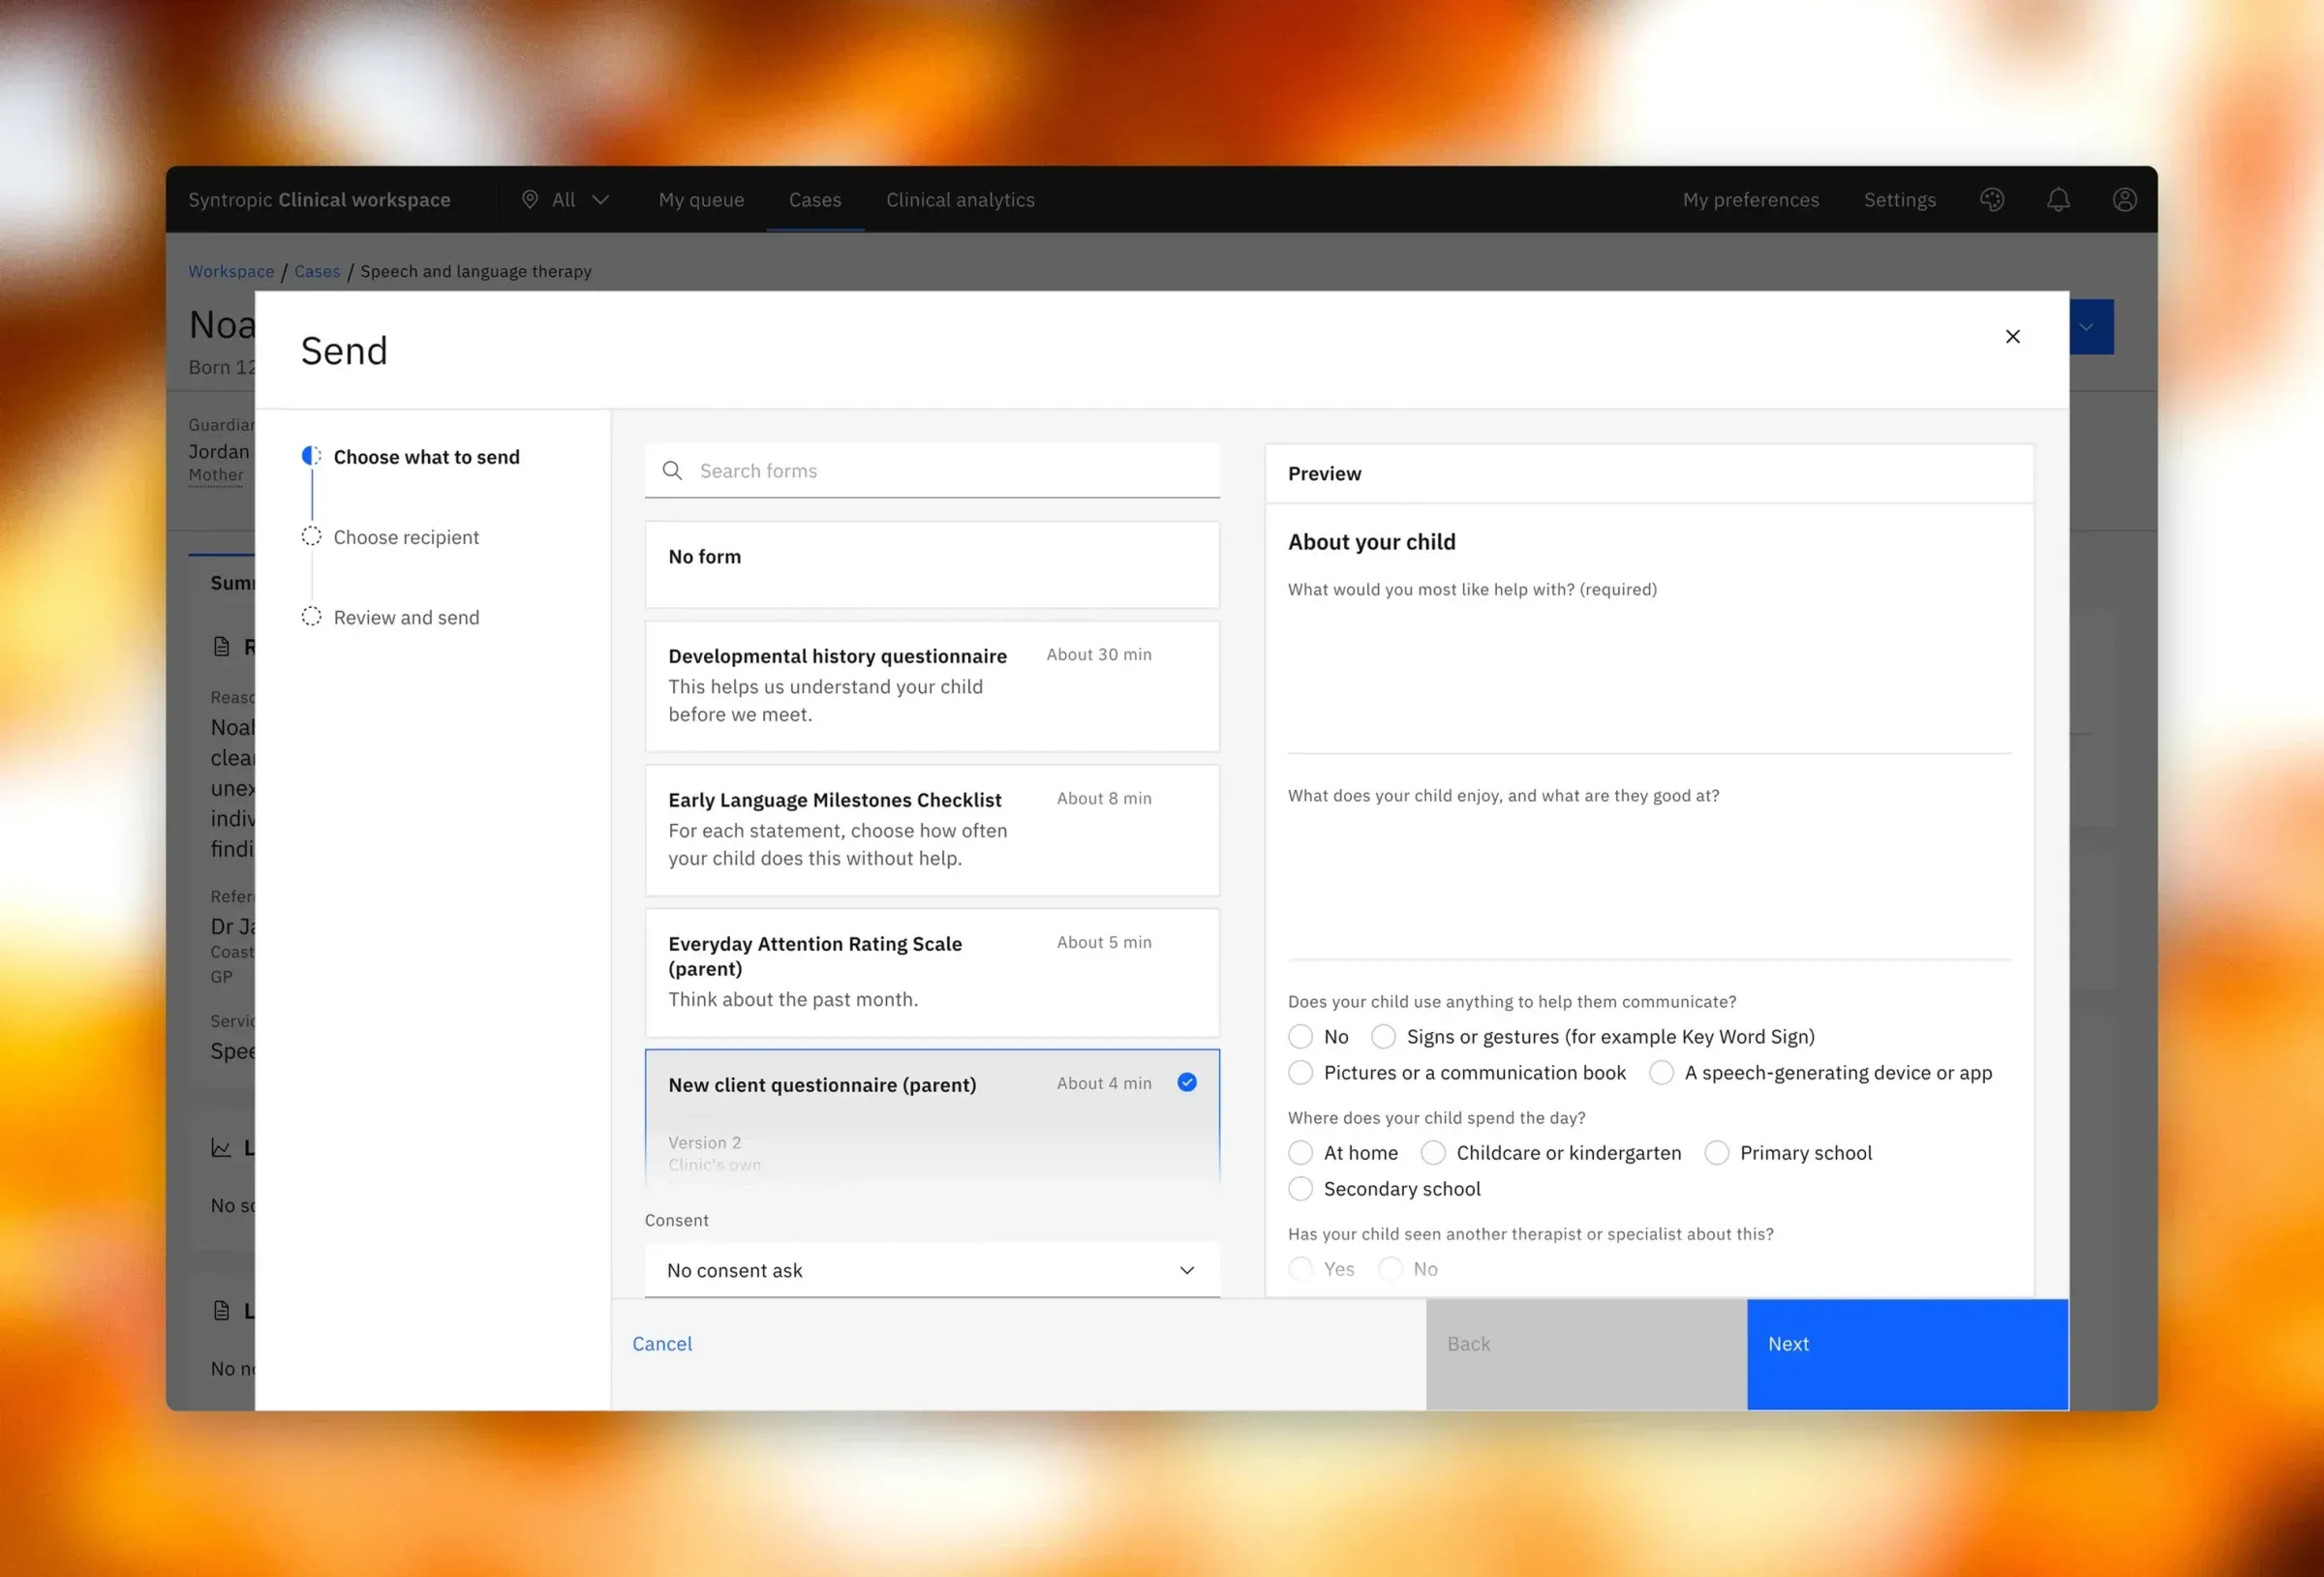Click the blue checkmark on New client questionnaire

point(1187,1082)
